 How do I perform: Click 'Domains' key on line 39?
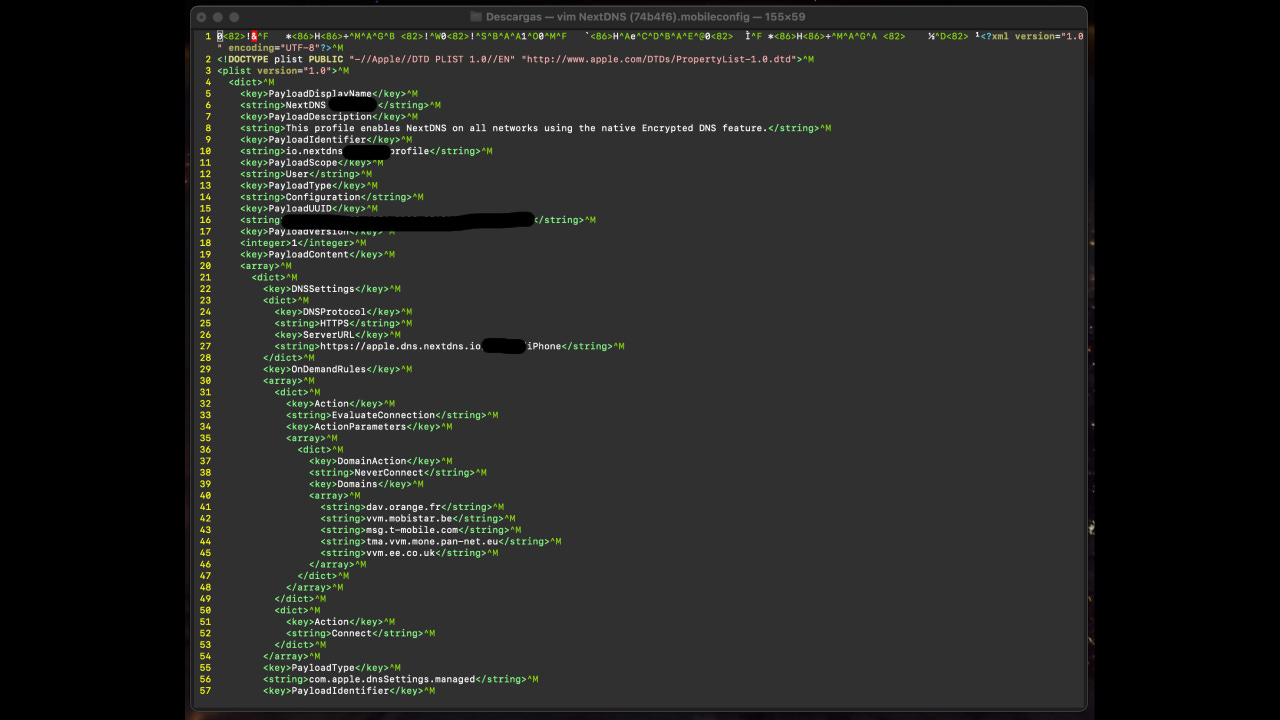358,484
